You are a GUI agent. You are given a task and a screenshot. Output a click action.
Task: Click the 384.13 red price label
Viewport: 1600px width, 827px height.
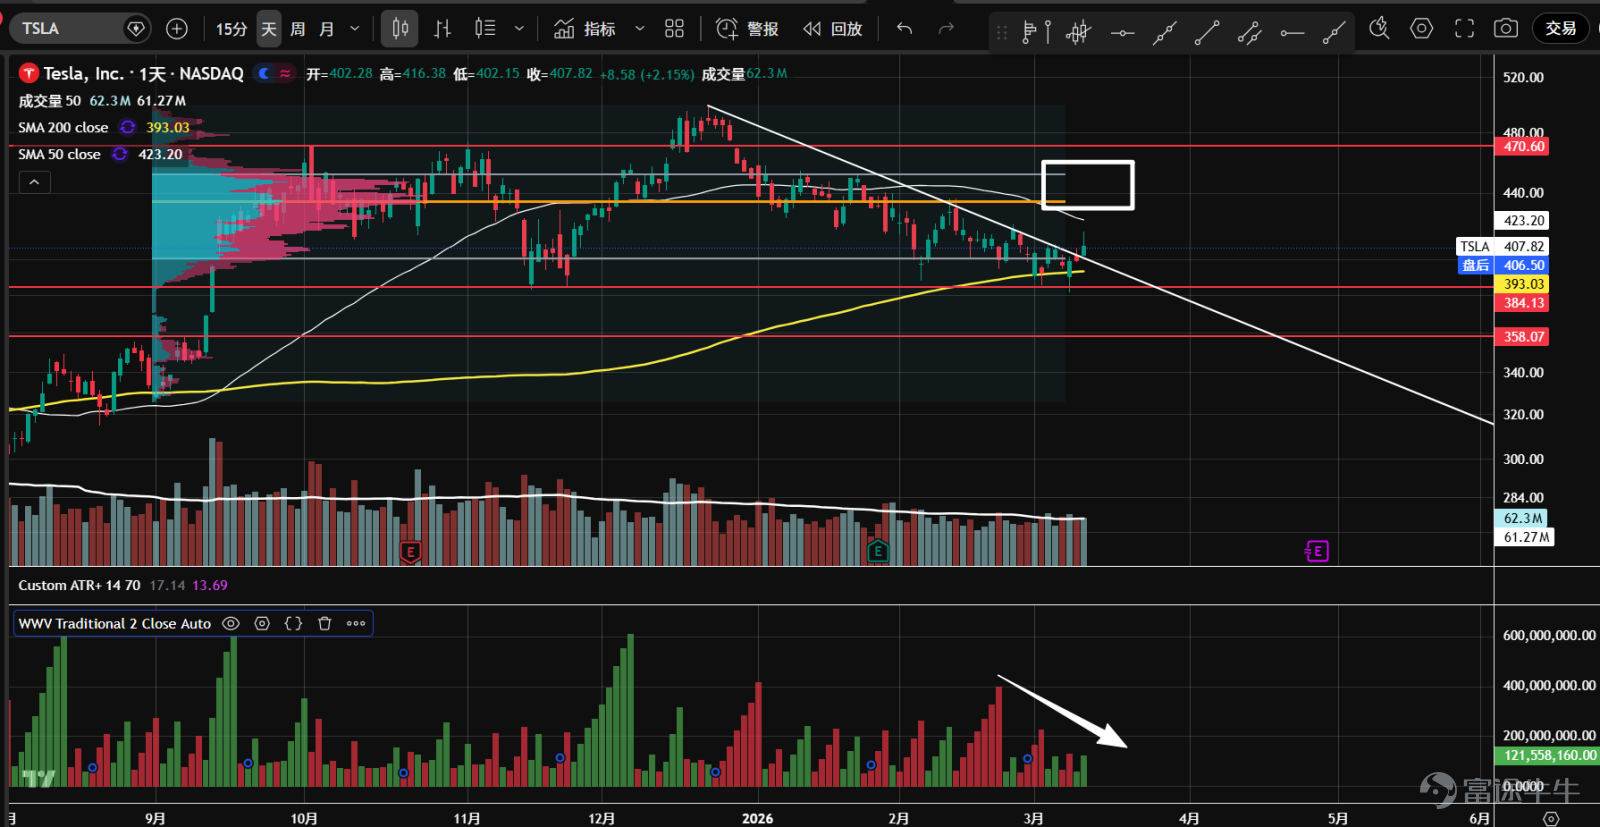[x=1522, y=303]
